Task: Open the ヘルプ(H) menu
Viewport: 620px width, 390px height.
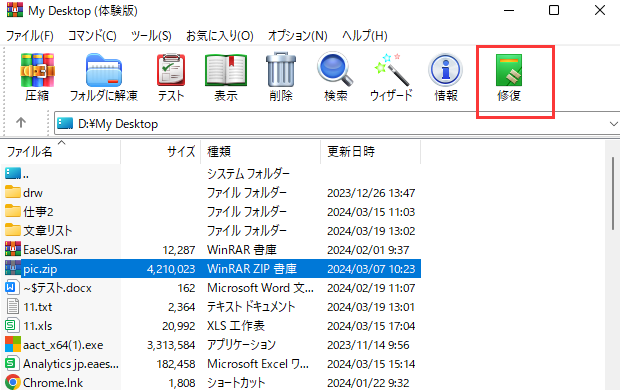Action: (365, 36)
